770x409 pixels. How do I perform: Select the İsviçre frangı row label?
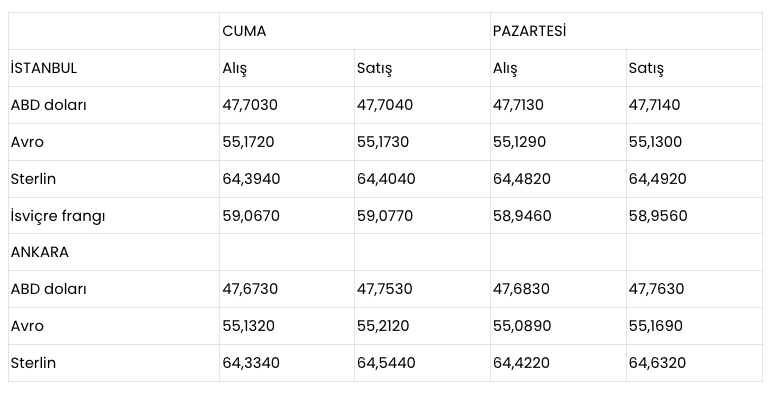[x=58, y=216]
